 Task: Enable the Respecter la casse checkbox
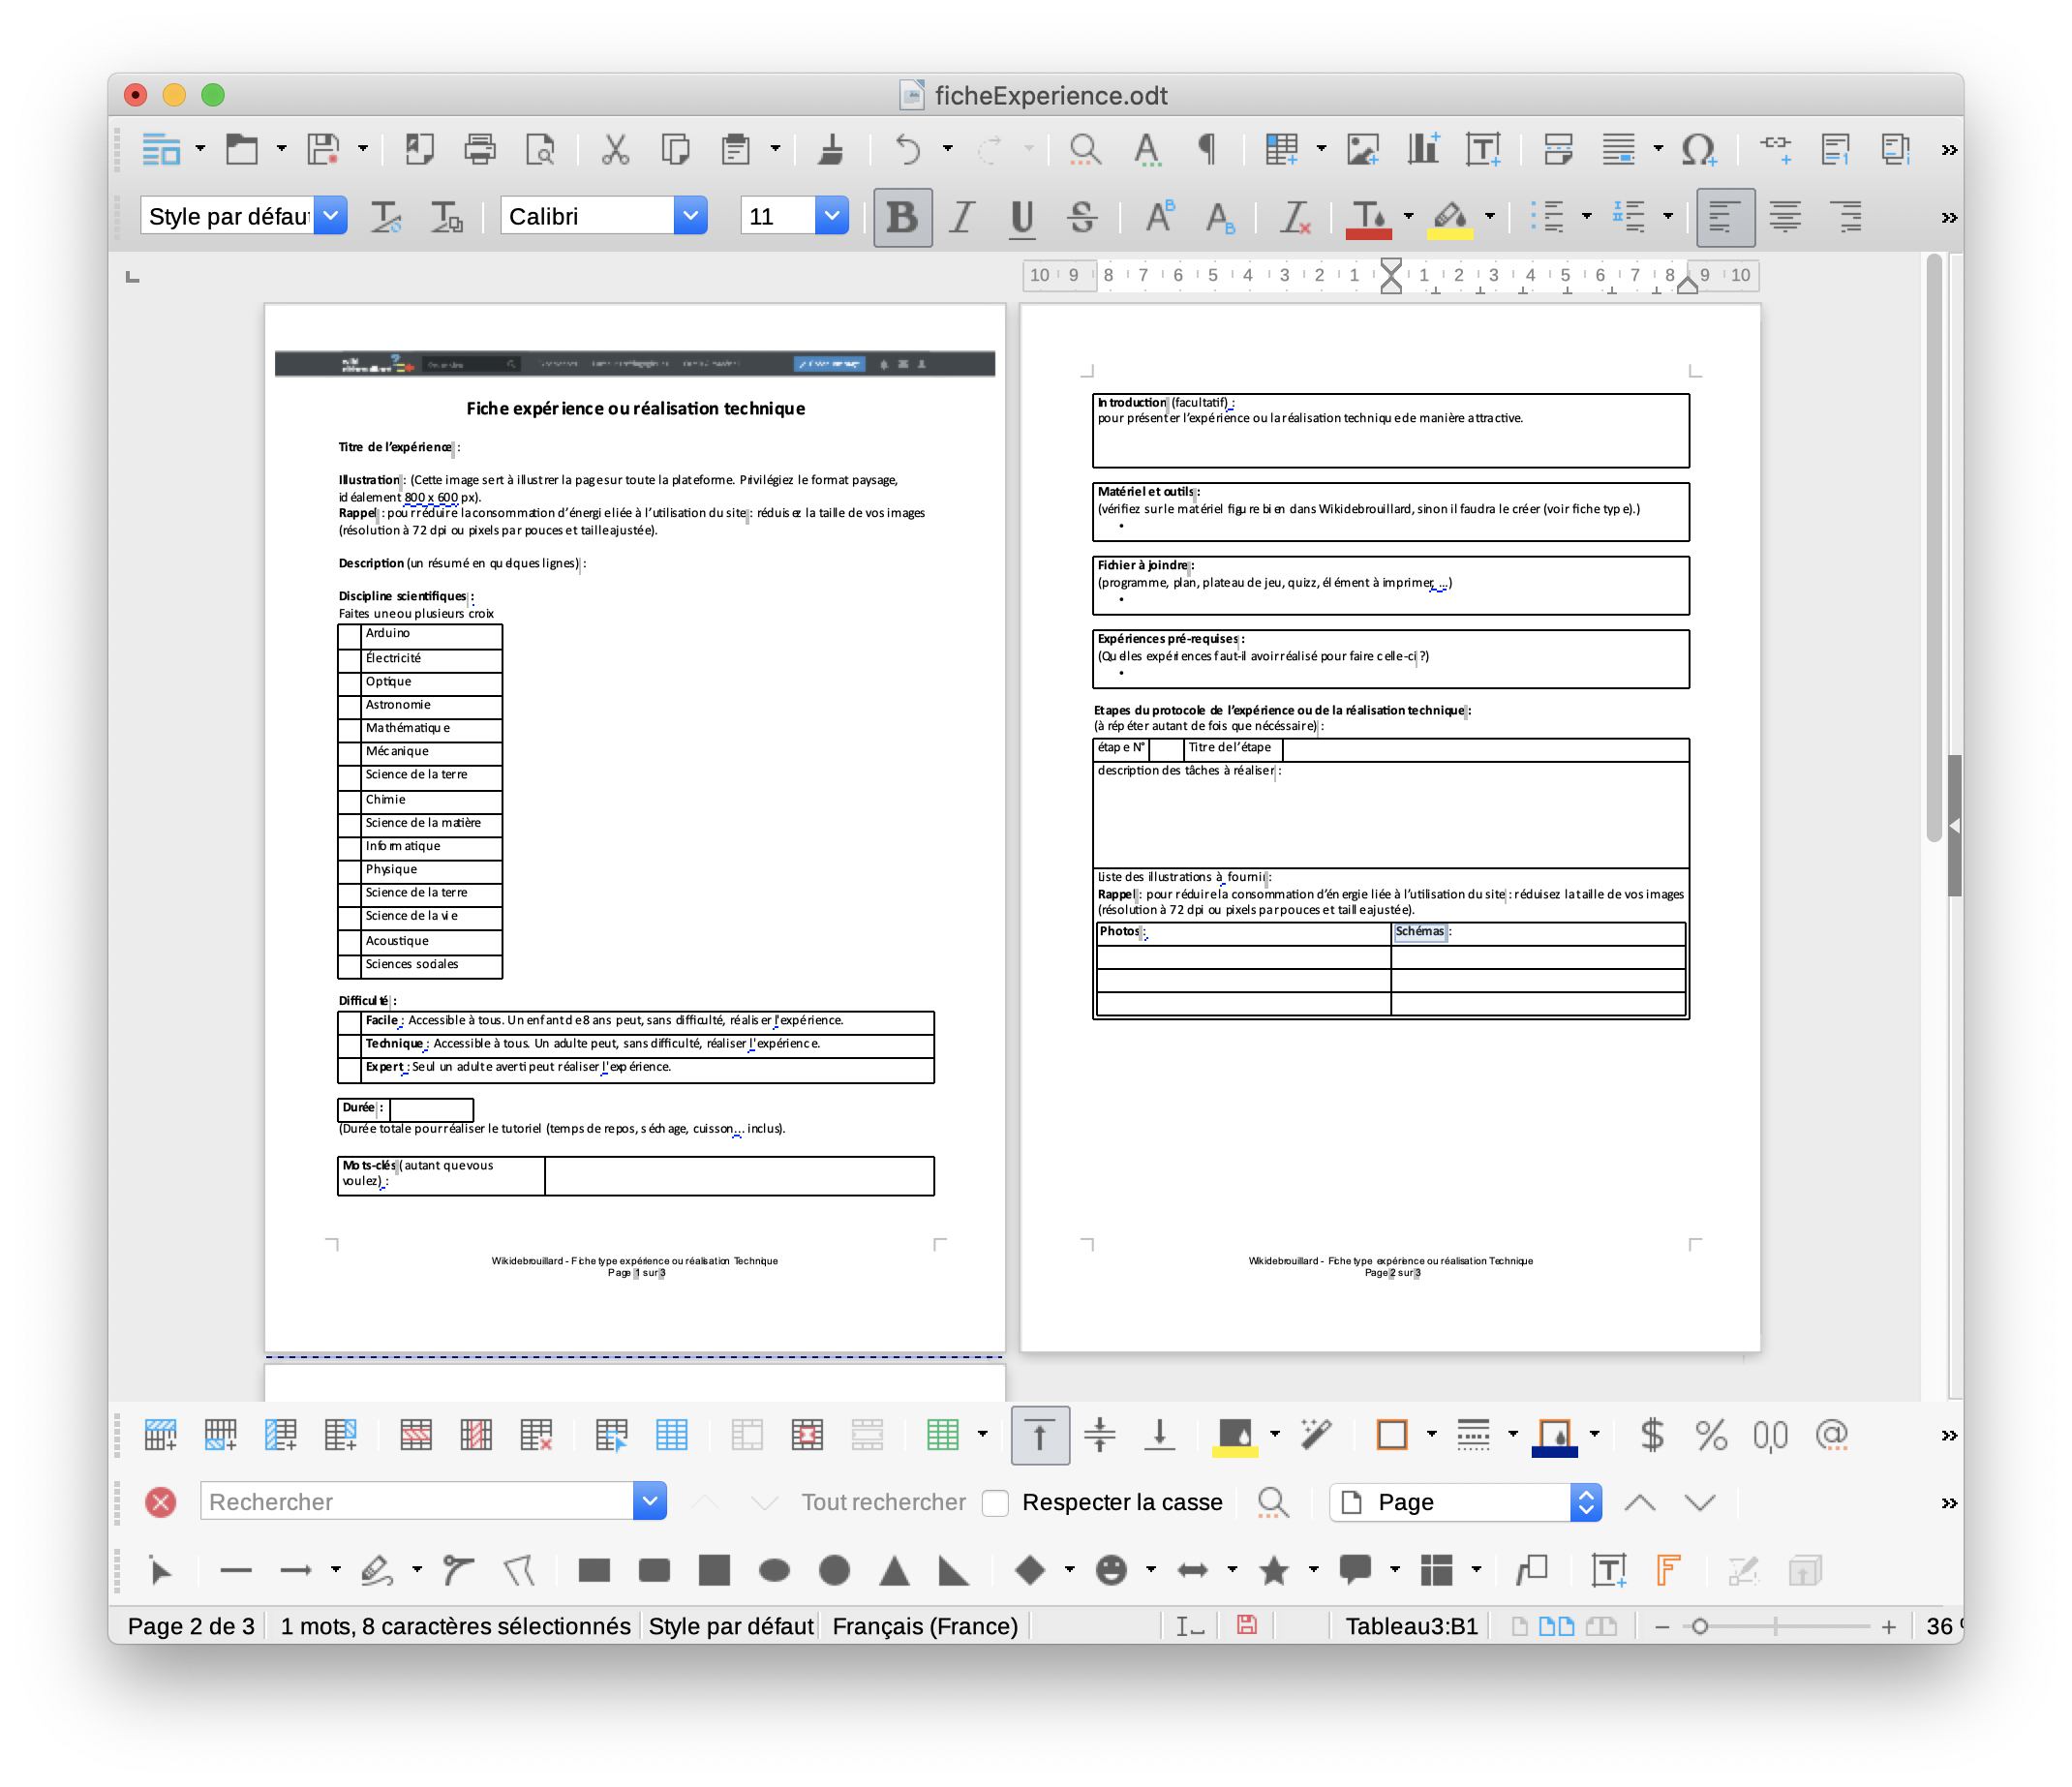995,1502
